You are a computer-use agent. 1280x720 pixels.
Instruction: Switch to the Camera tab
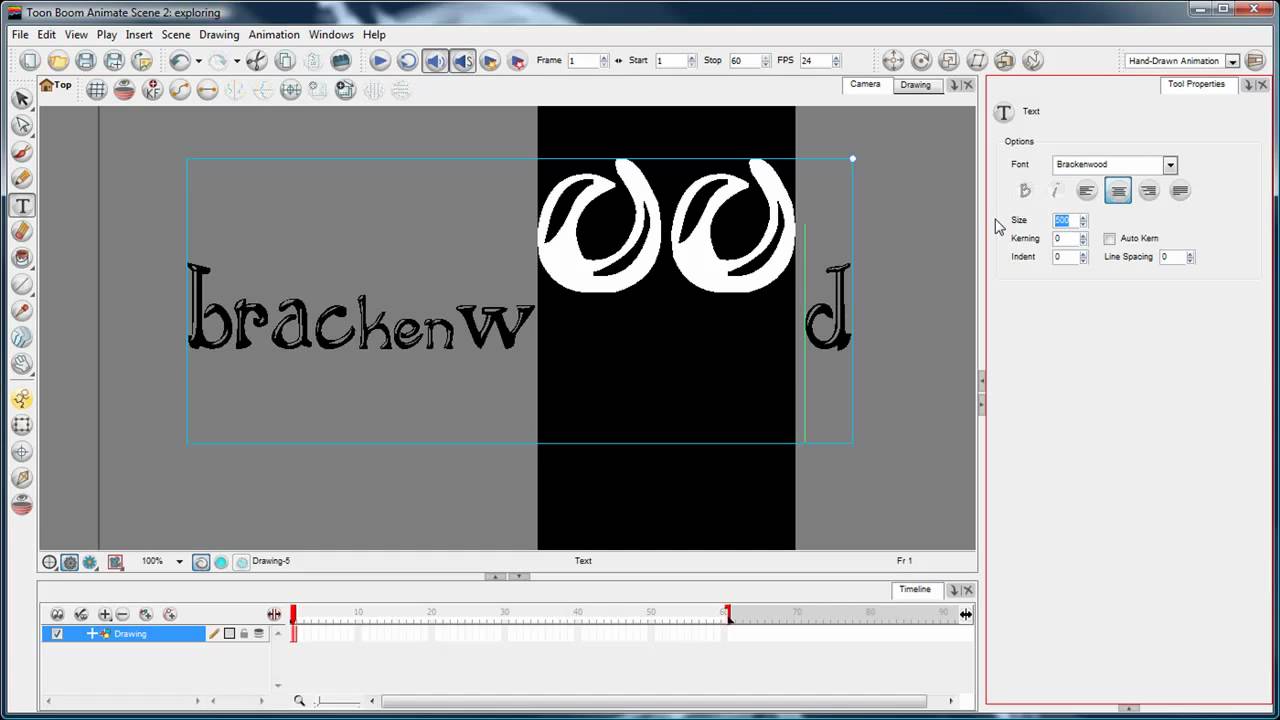(865, 84)
